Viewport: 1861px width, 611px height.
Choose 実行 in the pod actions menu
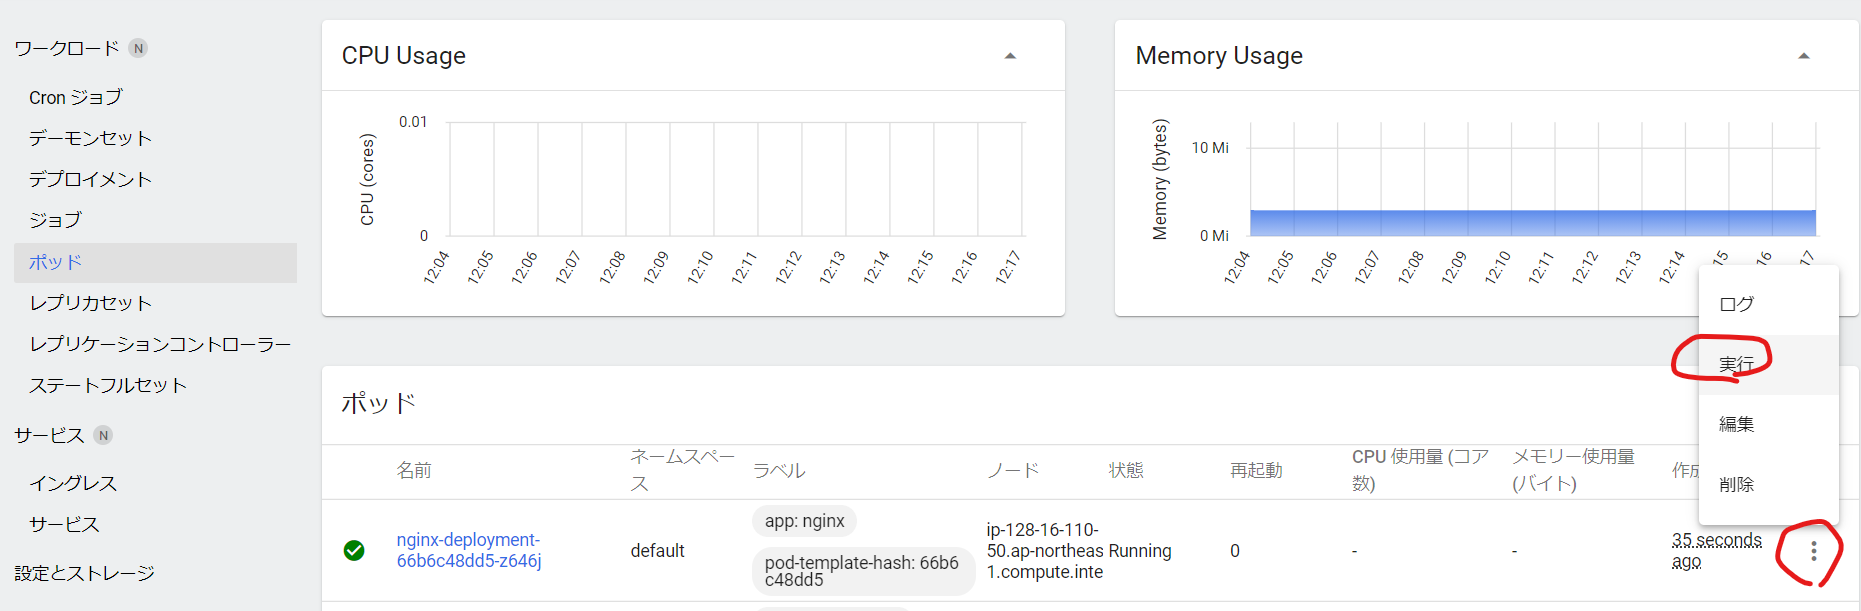click(x=1737, y=364)
